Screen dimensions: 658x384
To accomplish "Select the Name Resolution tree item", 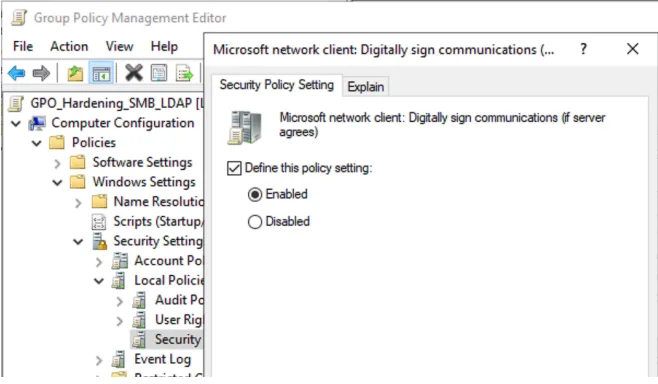I will 158,202.
